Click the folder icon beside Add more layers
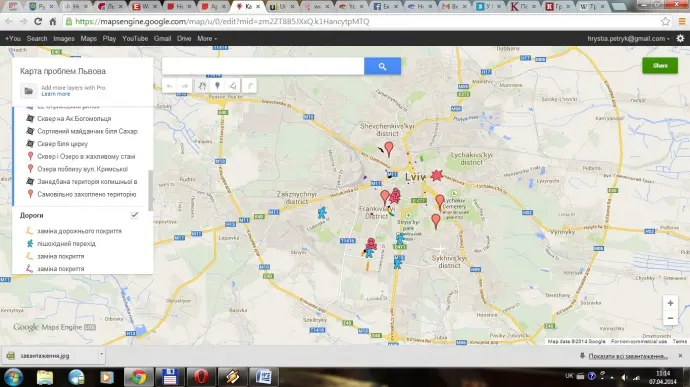 tap(29, 91)
